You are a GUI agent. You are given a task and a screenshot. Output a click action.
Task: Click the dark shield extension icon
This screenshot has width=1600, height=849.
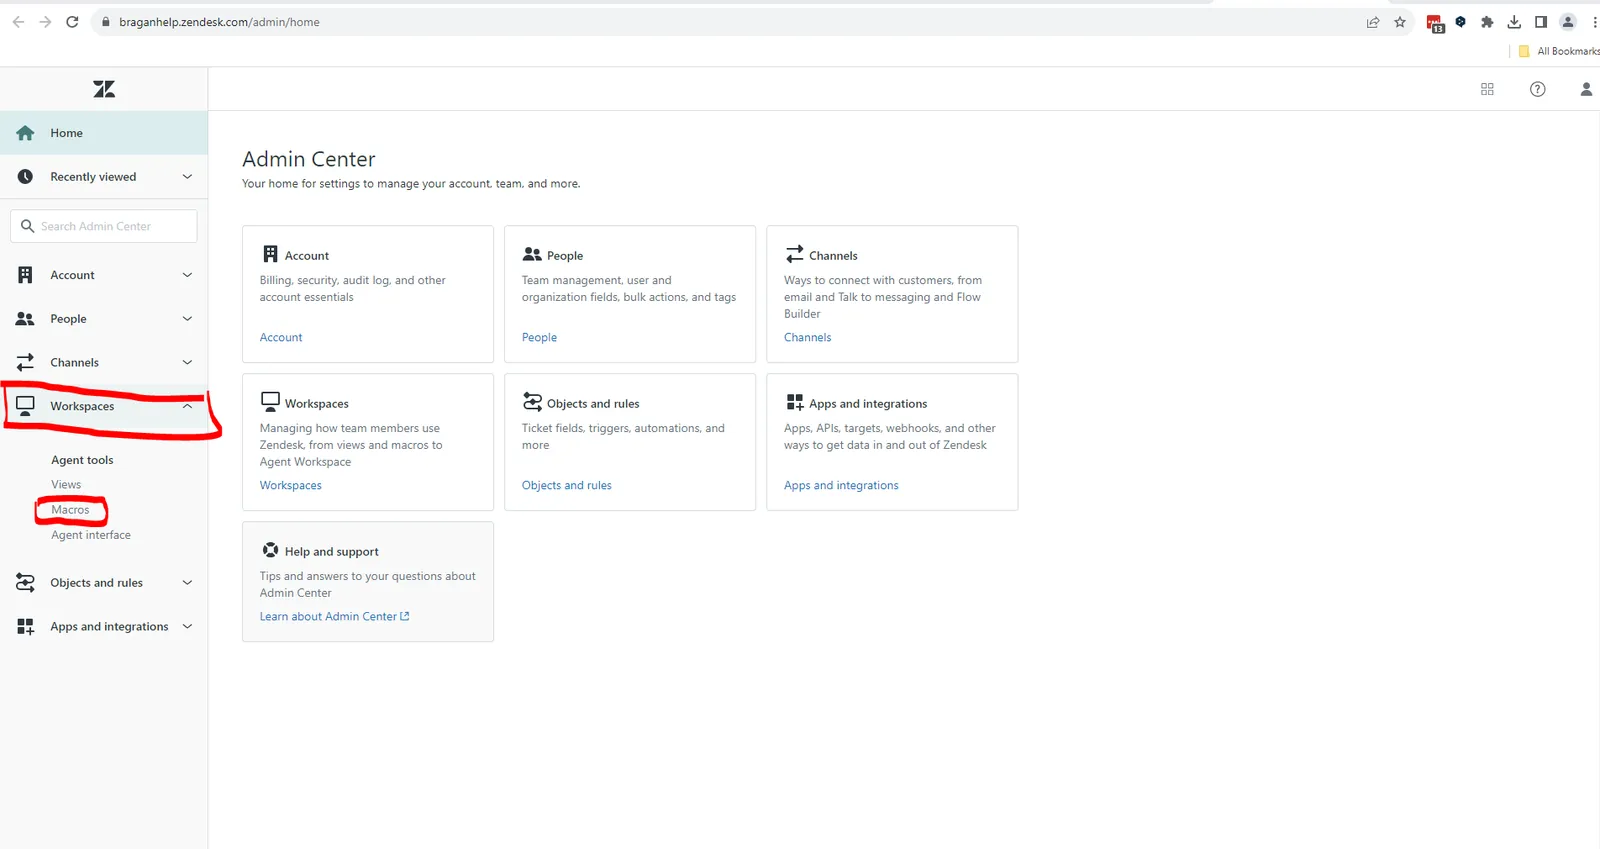pos(1460,21)
